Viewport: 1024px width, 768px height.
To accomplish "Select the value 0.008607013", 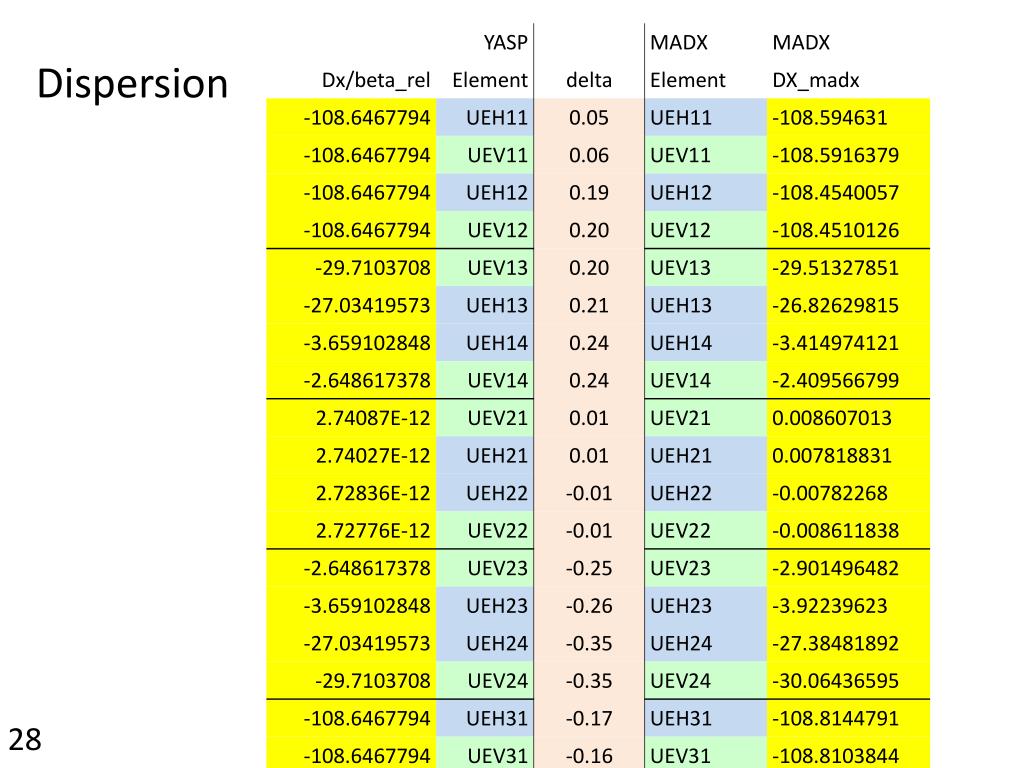I will [832, 418].
